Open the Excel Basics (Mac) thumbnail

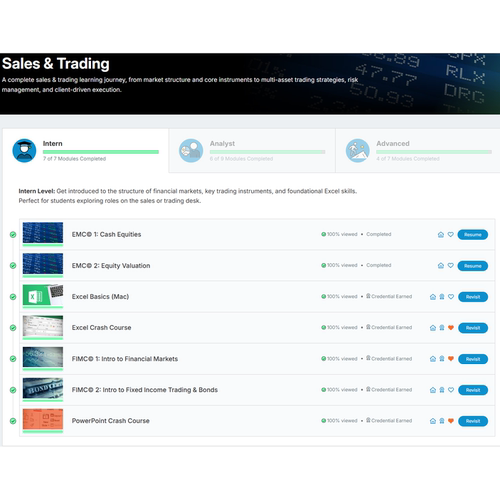coord(43,296)
